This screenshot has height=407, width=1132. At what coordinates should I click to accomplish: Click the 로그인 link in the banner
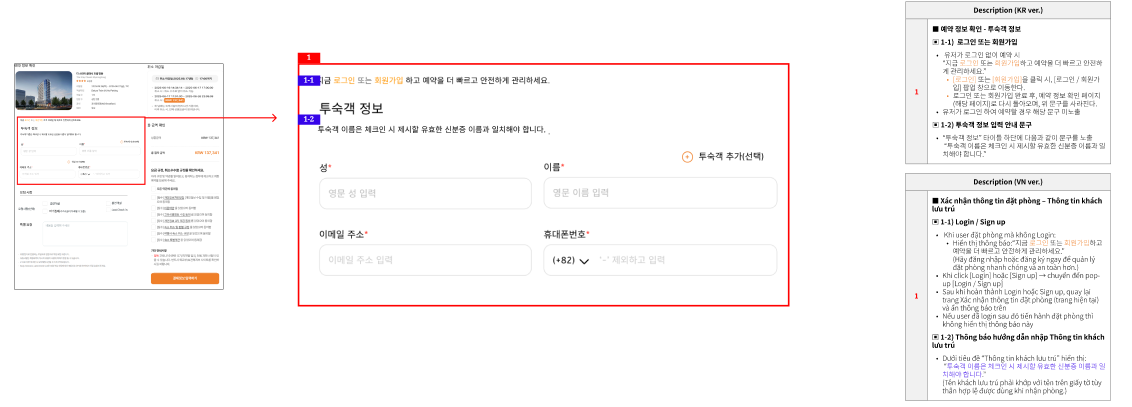pyautogui.click(x=343, y=80)
